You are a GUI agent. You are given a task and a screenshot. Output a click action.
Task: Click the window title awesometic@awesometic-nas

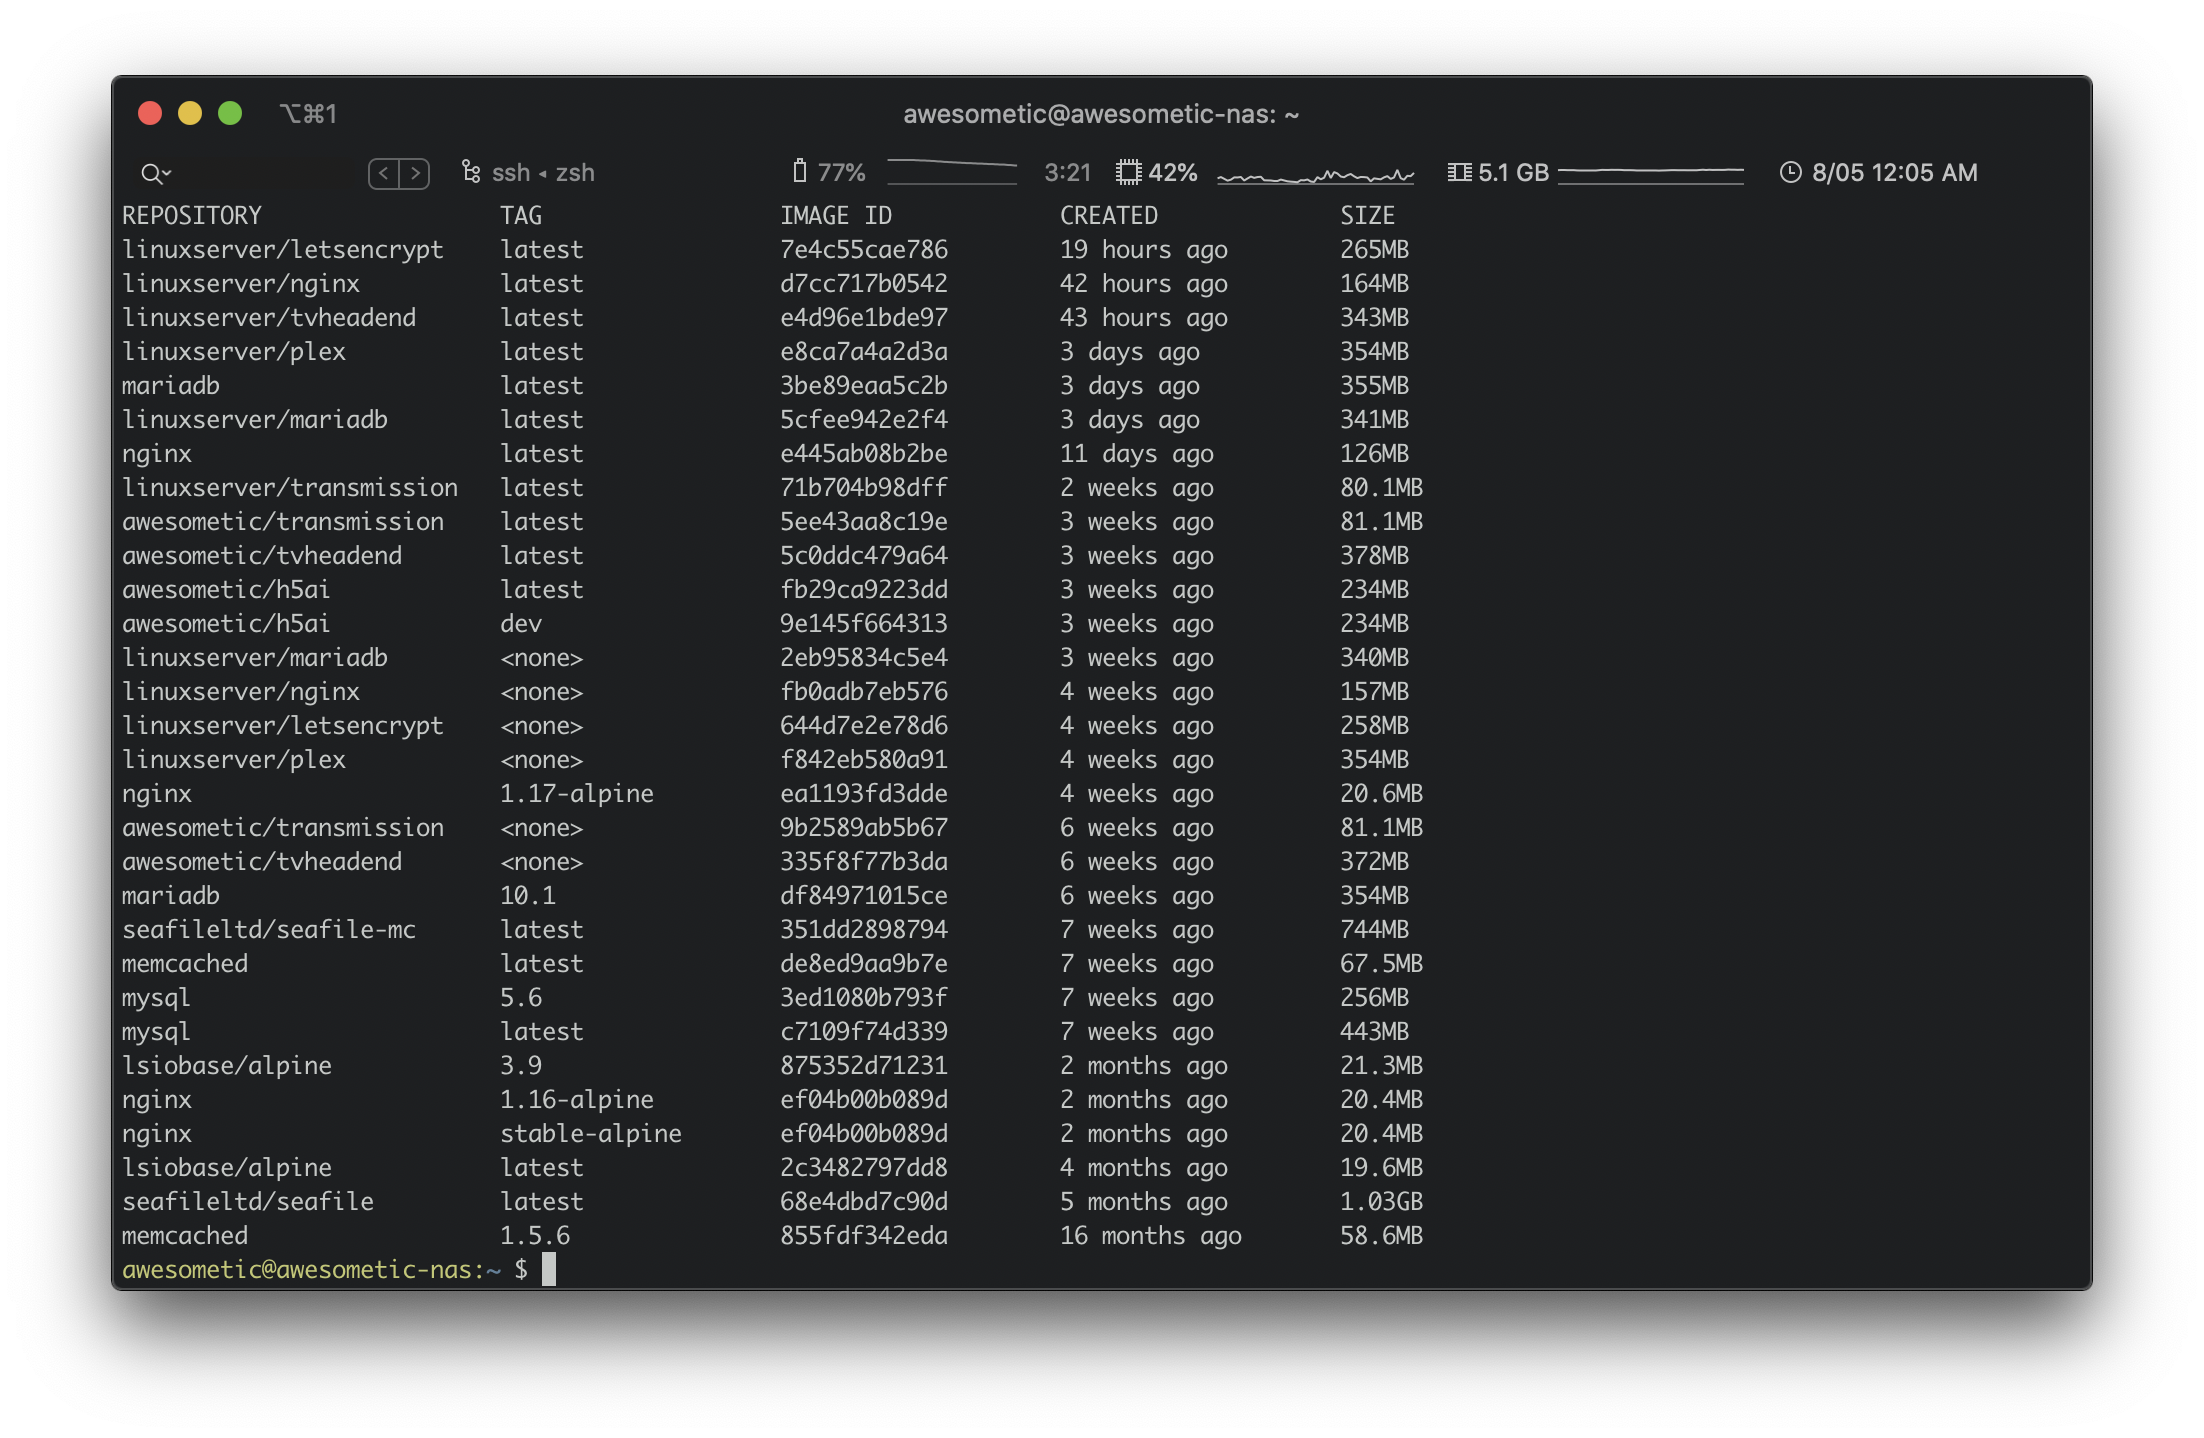[x=1100, y=115]
